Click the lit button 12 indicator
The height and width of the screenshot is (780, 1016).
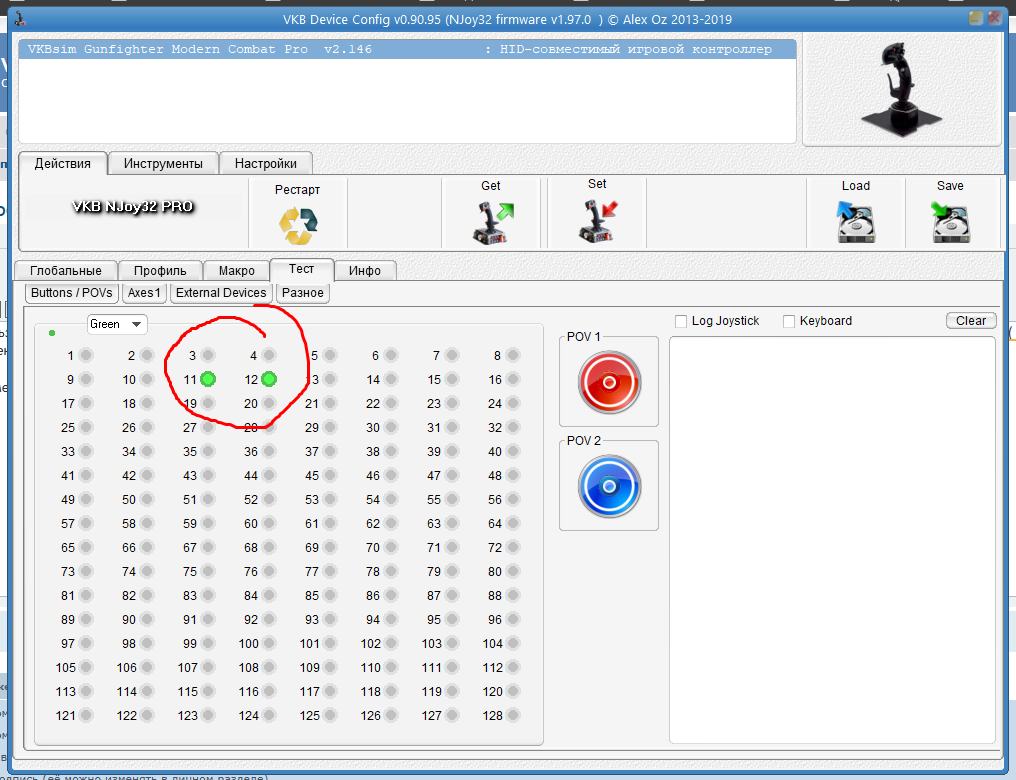(269, 379)
